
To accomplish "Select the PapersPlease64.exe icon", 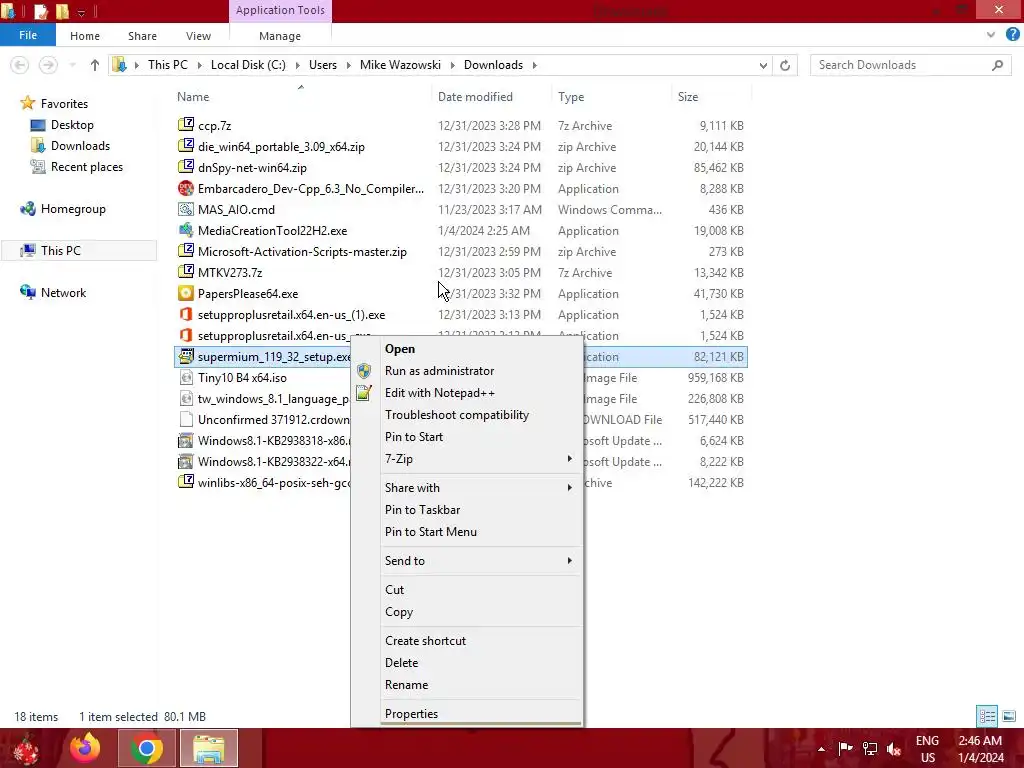I will point(186,293).
